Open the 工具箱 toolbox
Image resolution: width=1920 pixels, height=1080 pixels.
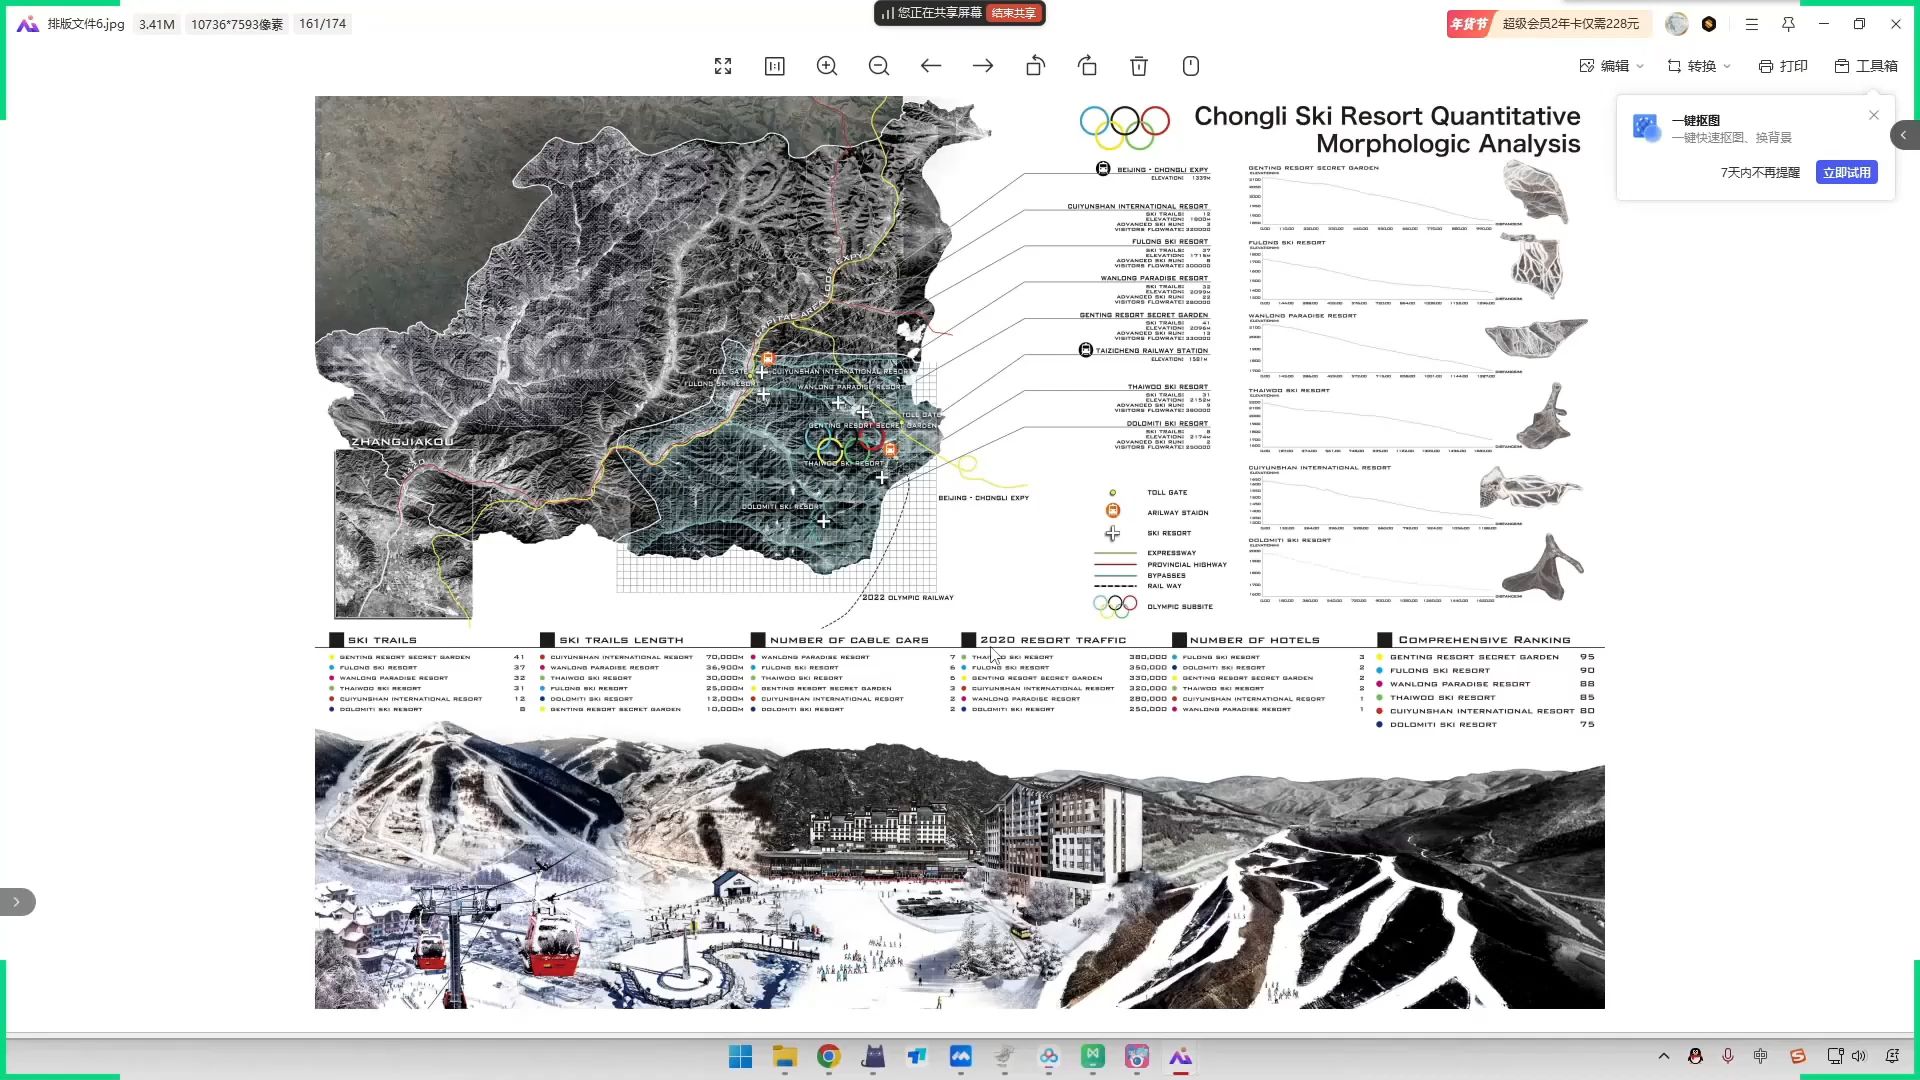coord(1866,66)
